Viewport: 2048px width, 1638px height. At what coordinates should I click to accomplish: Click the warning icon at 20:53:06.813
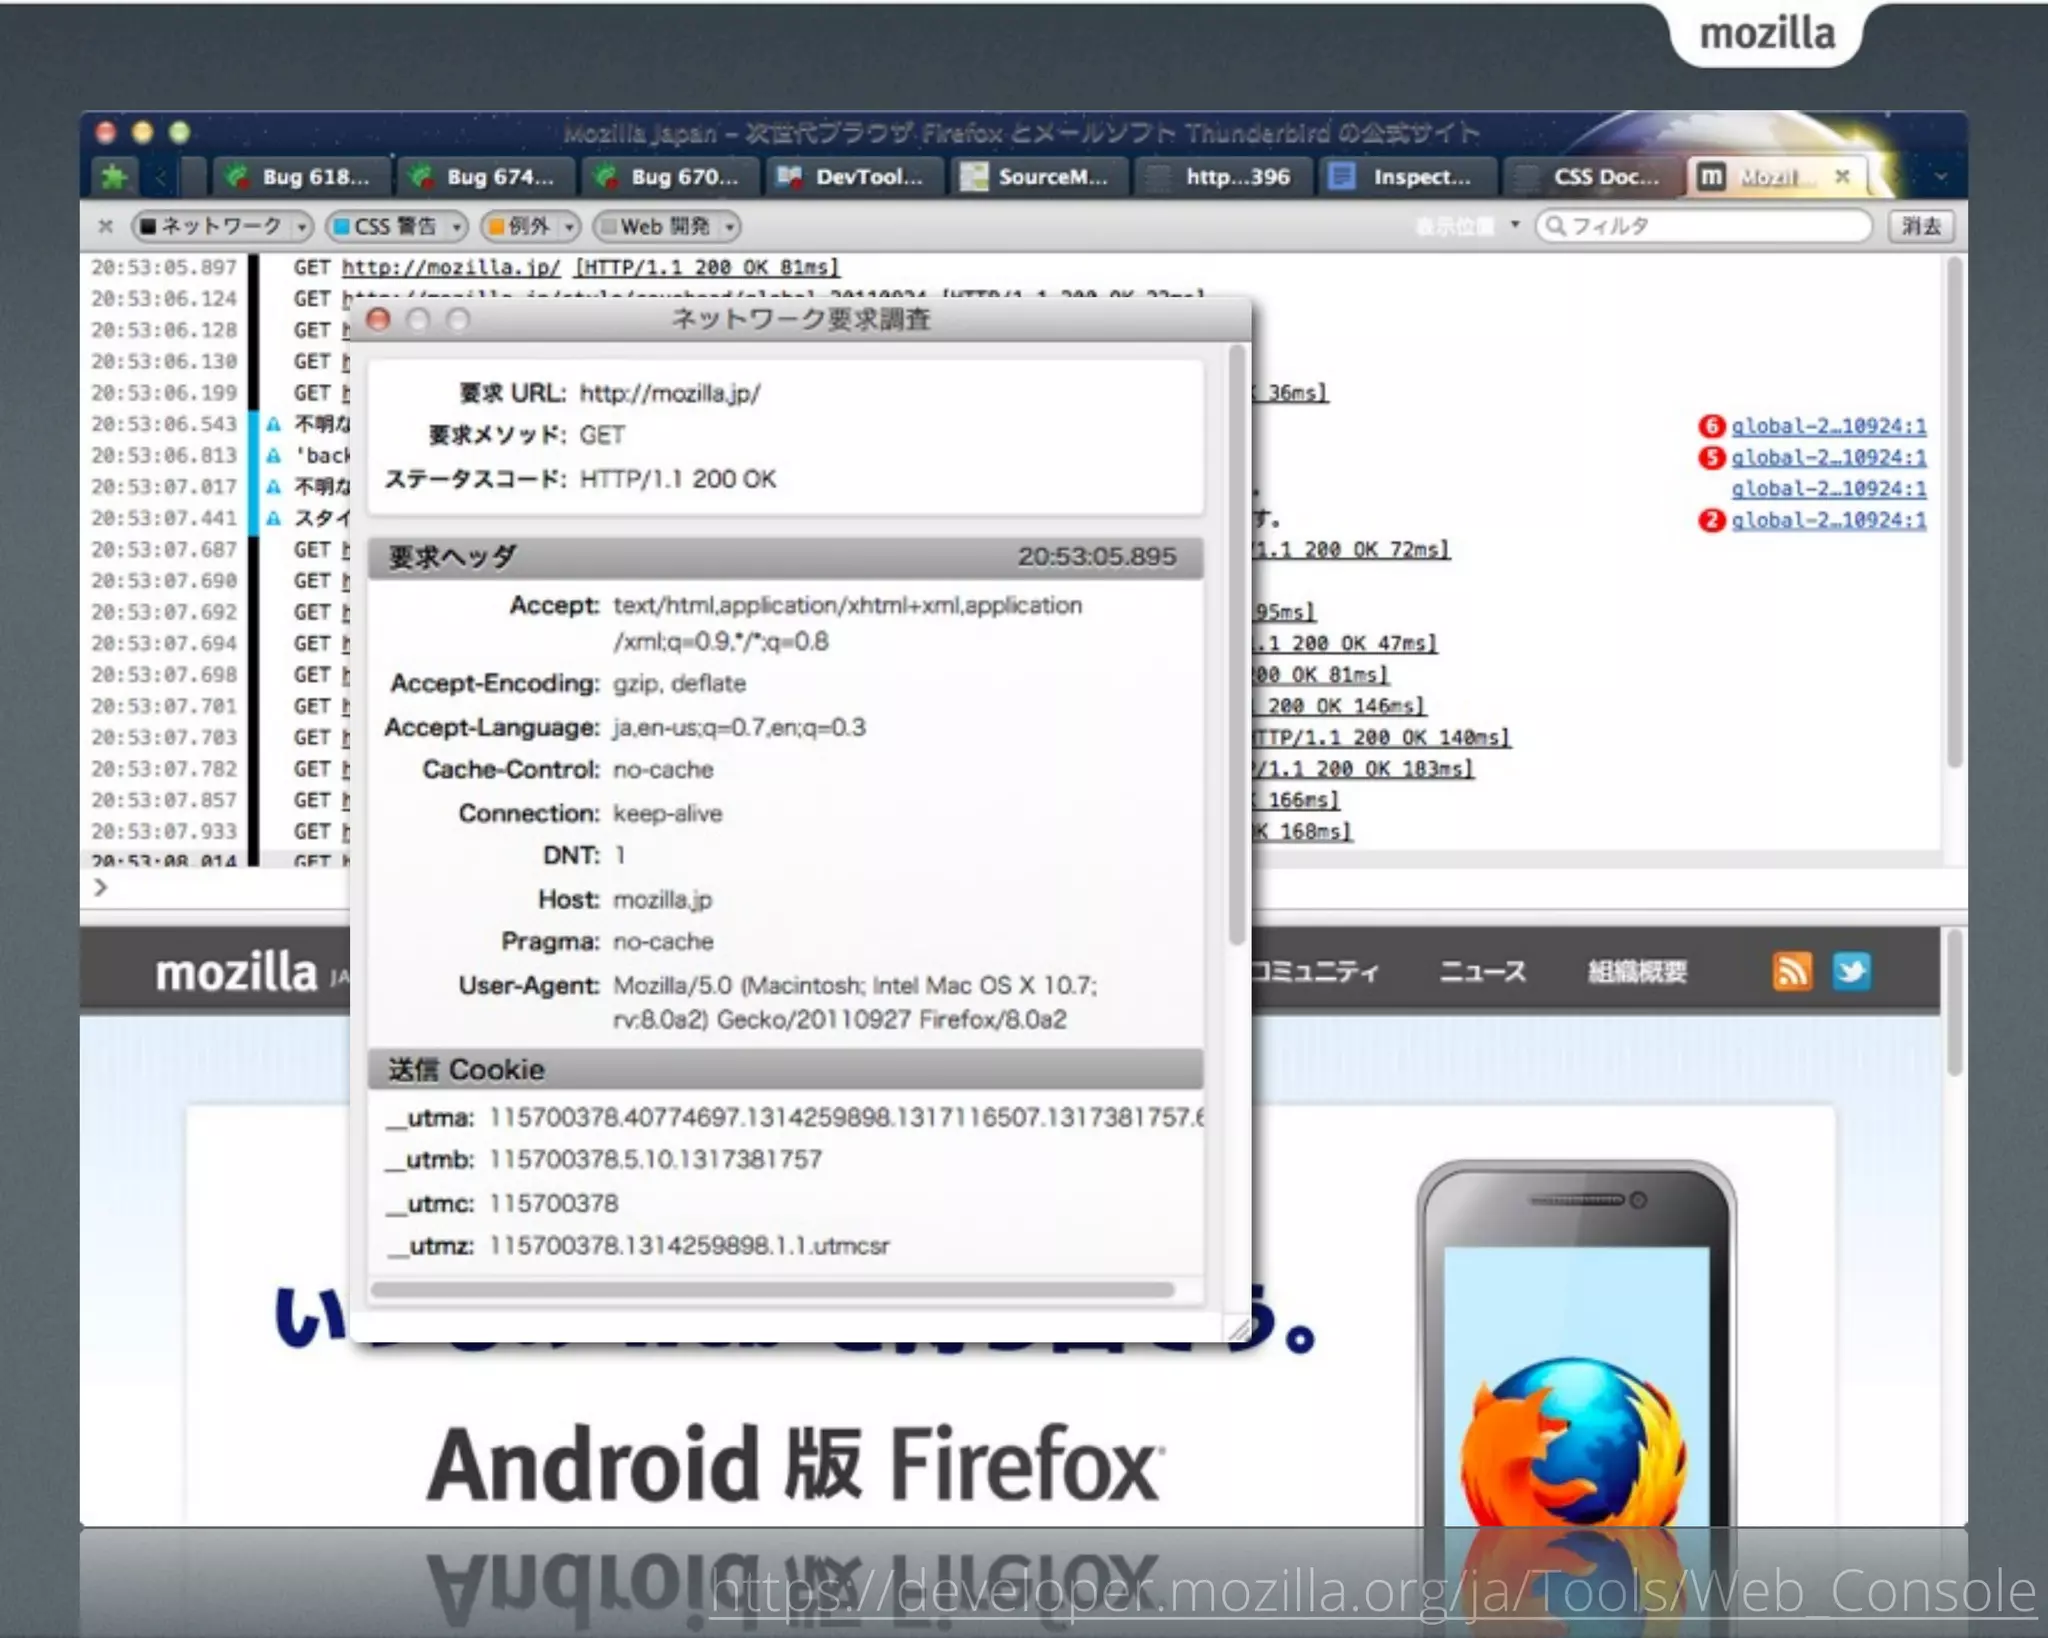[x=273, y=455]
